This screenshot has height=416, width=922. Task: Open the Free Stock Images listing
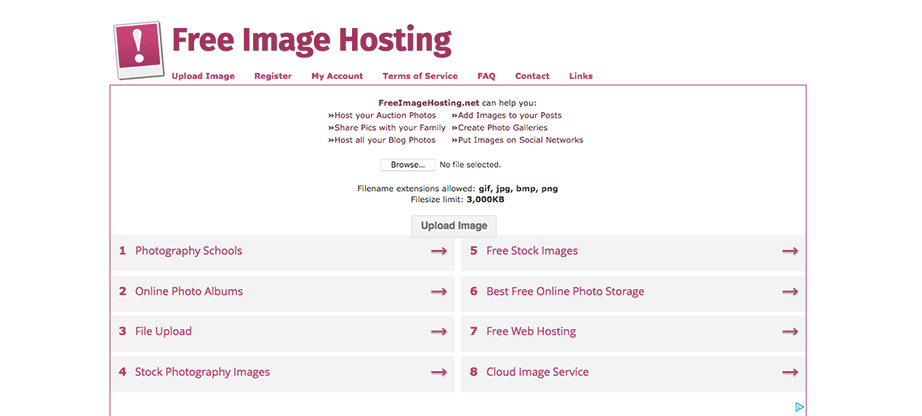tap(632, 251)
